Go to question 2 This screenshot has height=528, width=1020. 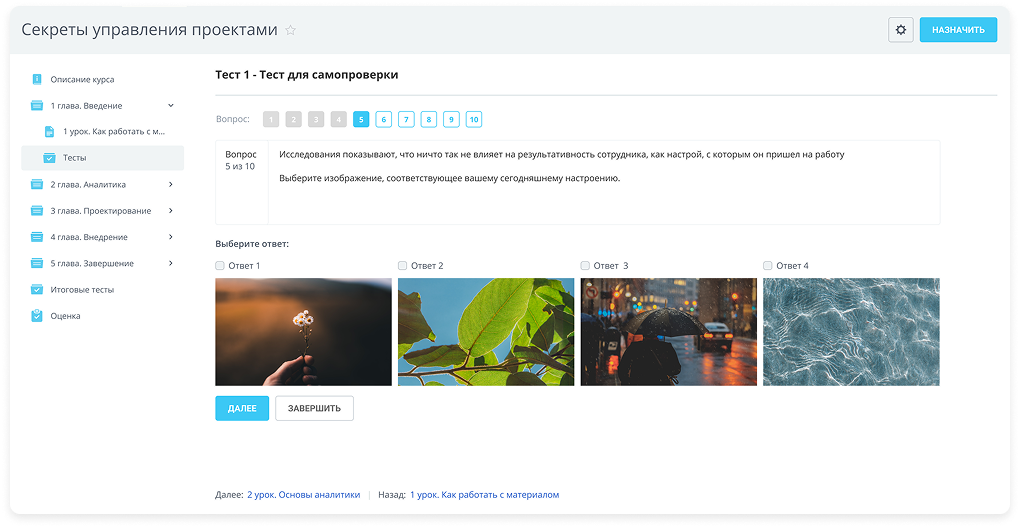click(x=293, y=119)
